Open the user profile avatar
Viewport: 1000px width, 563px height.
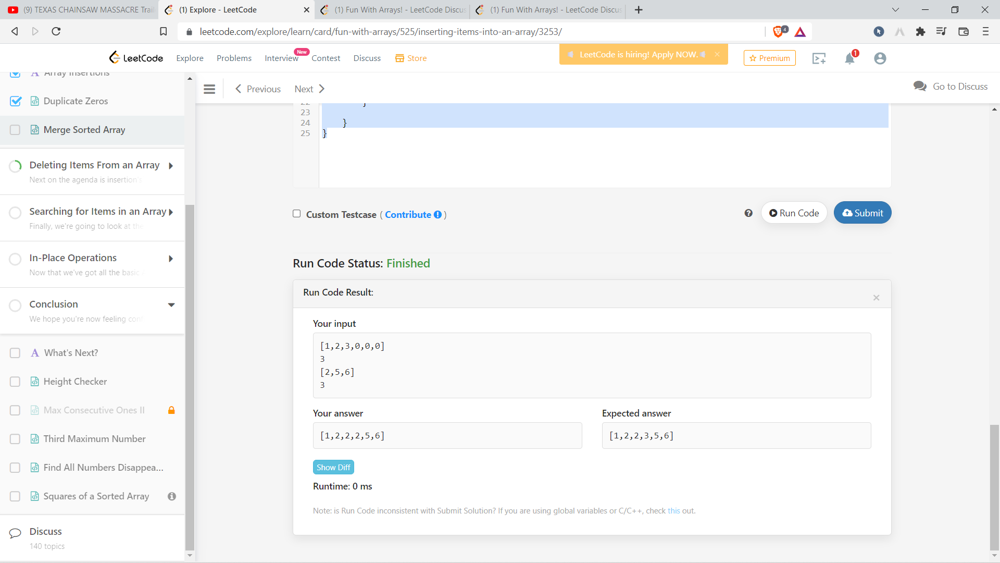point(880,58)
